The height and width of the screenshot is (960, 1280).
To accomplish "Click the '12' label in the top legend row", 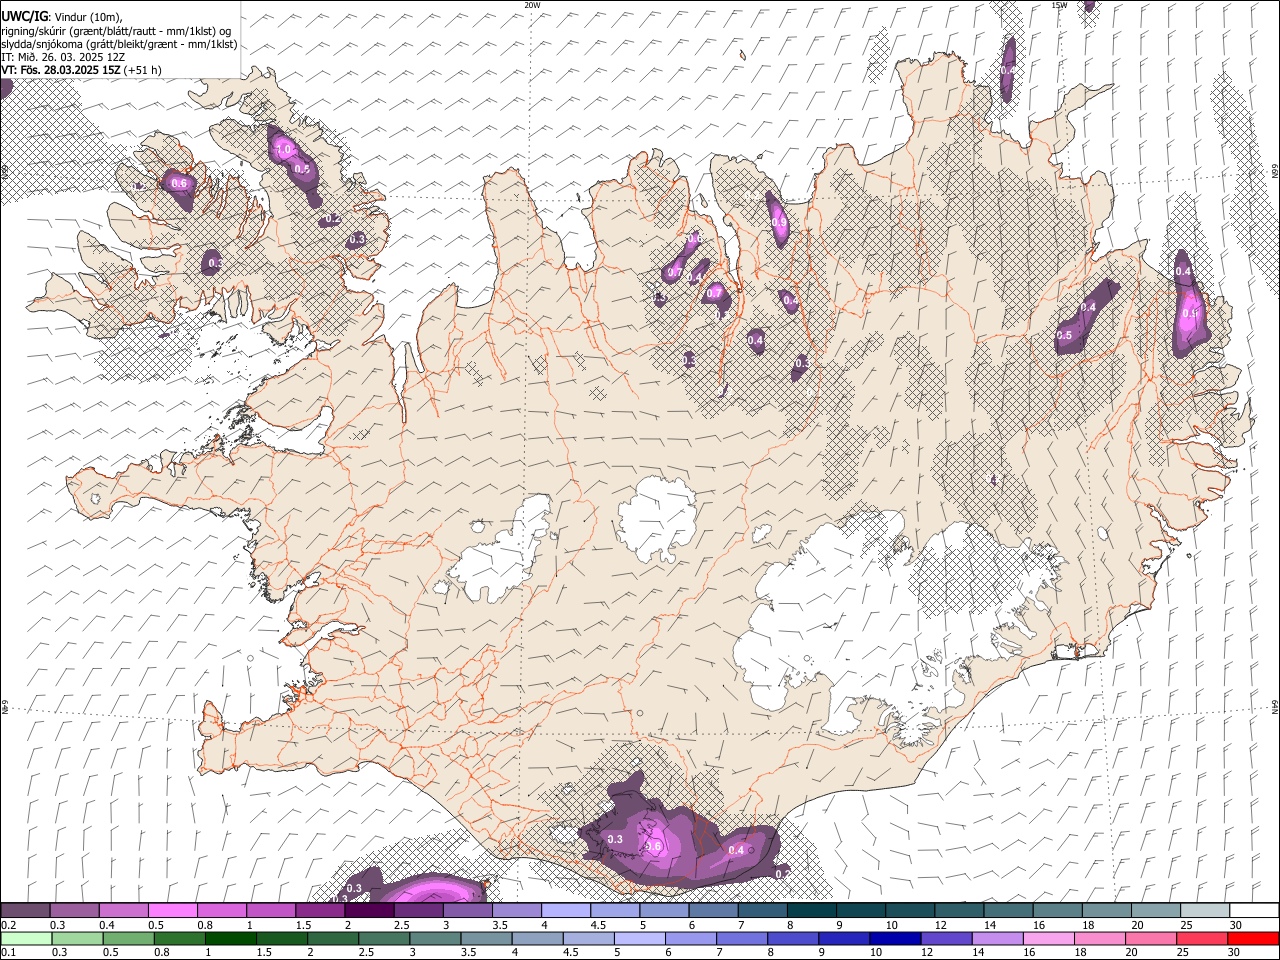I will click(x=940, y=925).
